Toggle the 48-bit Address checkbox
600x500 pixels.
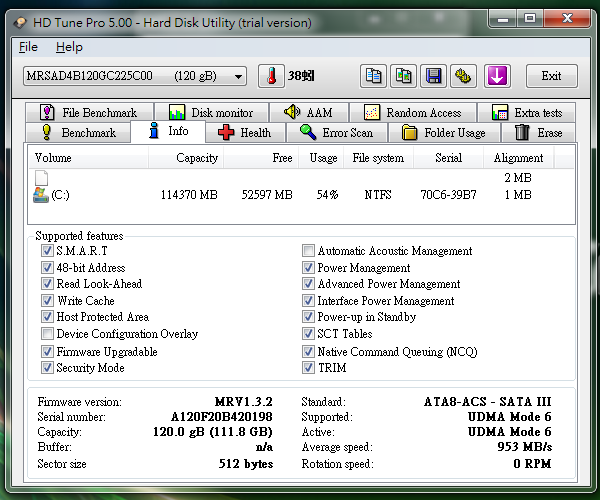tap(47, 267)
